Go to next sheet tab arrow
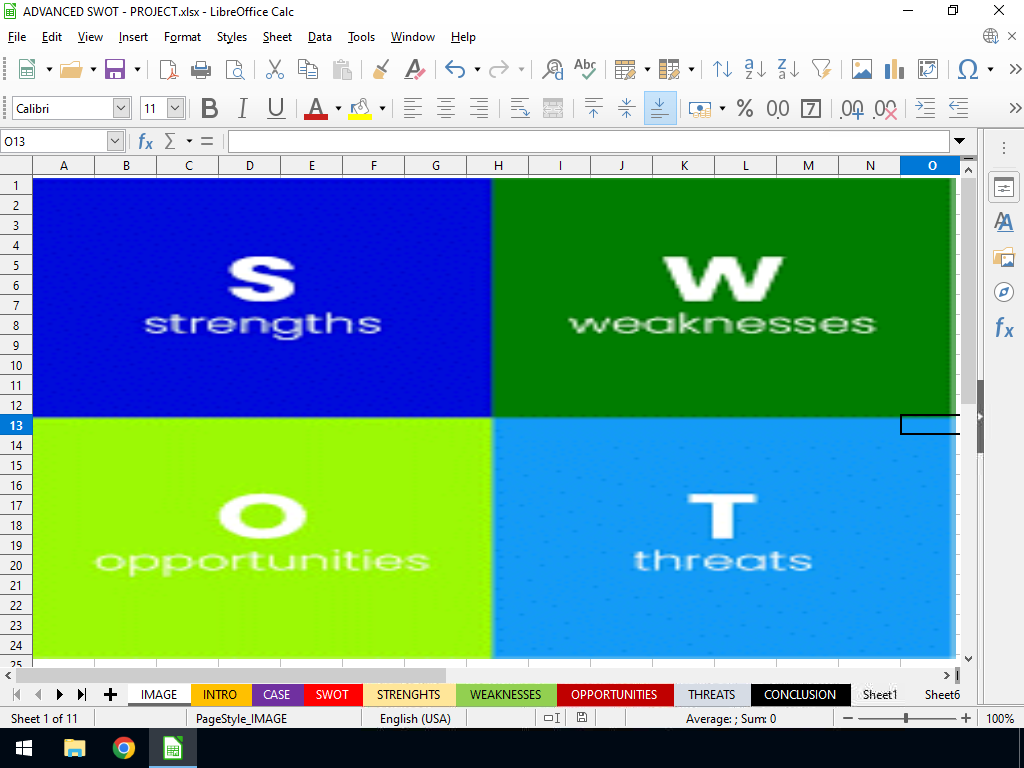The width and height of the screenshot is (1024, 768). click(59, 695)
